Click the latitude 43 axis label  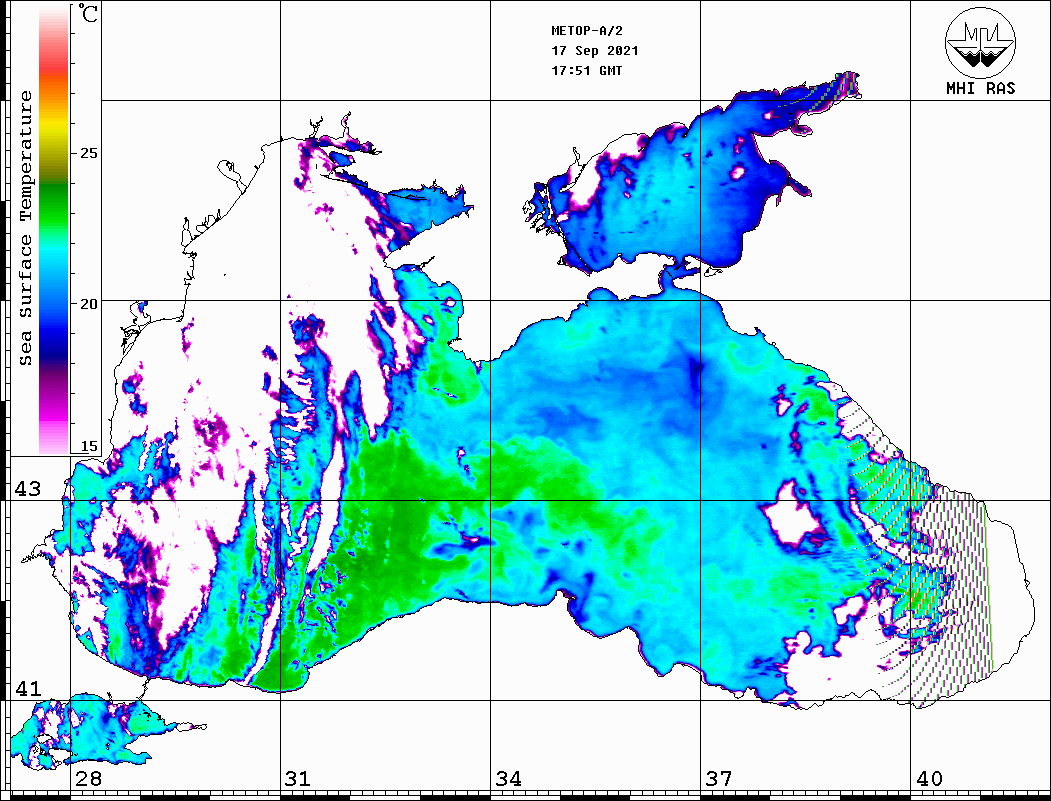point(27,490)
